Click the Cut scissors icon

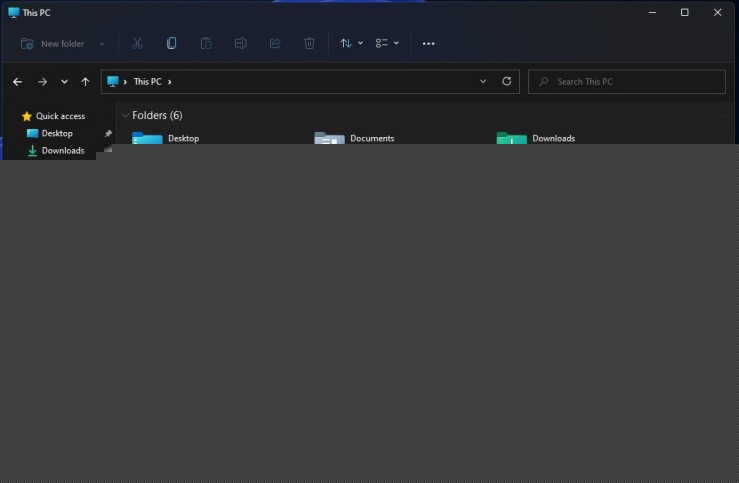point(137,44)
